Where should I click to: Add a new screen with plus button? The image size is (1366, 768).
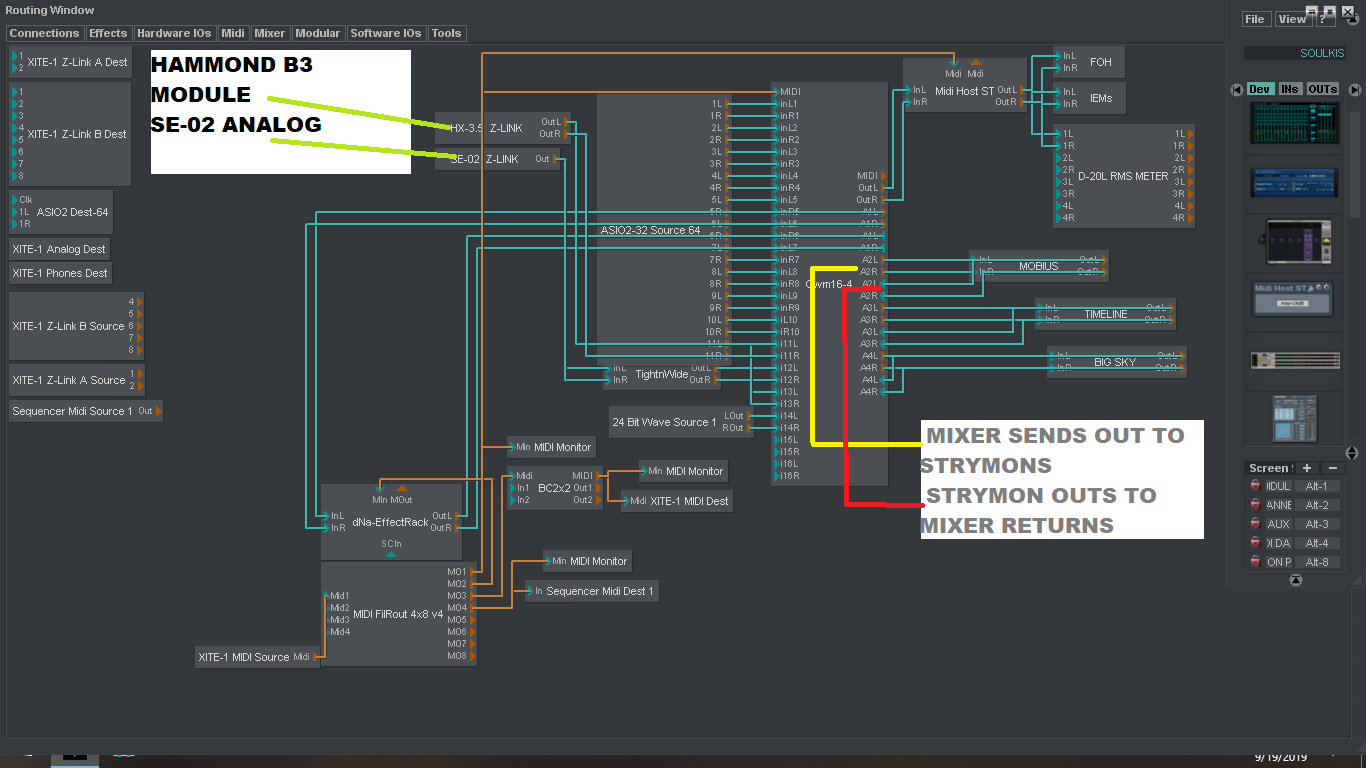coord(1306,468)
